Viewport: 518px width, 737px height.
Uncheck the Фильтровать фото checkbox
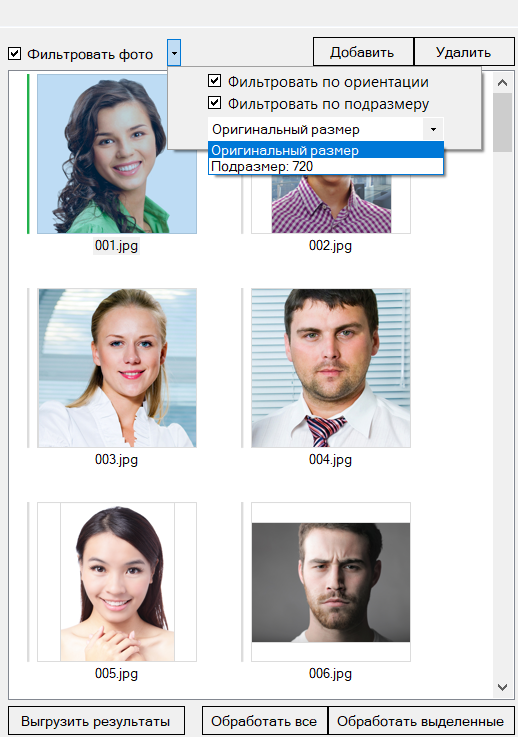click(x=15, y=54)
